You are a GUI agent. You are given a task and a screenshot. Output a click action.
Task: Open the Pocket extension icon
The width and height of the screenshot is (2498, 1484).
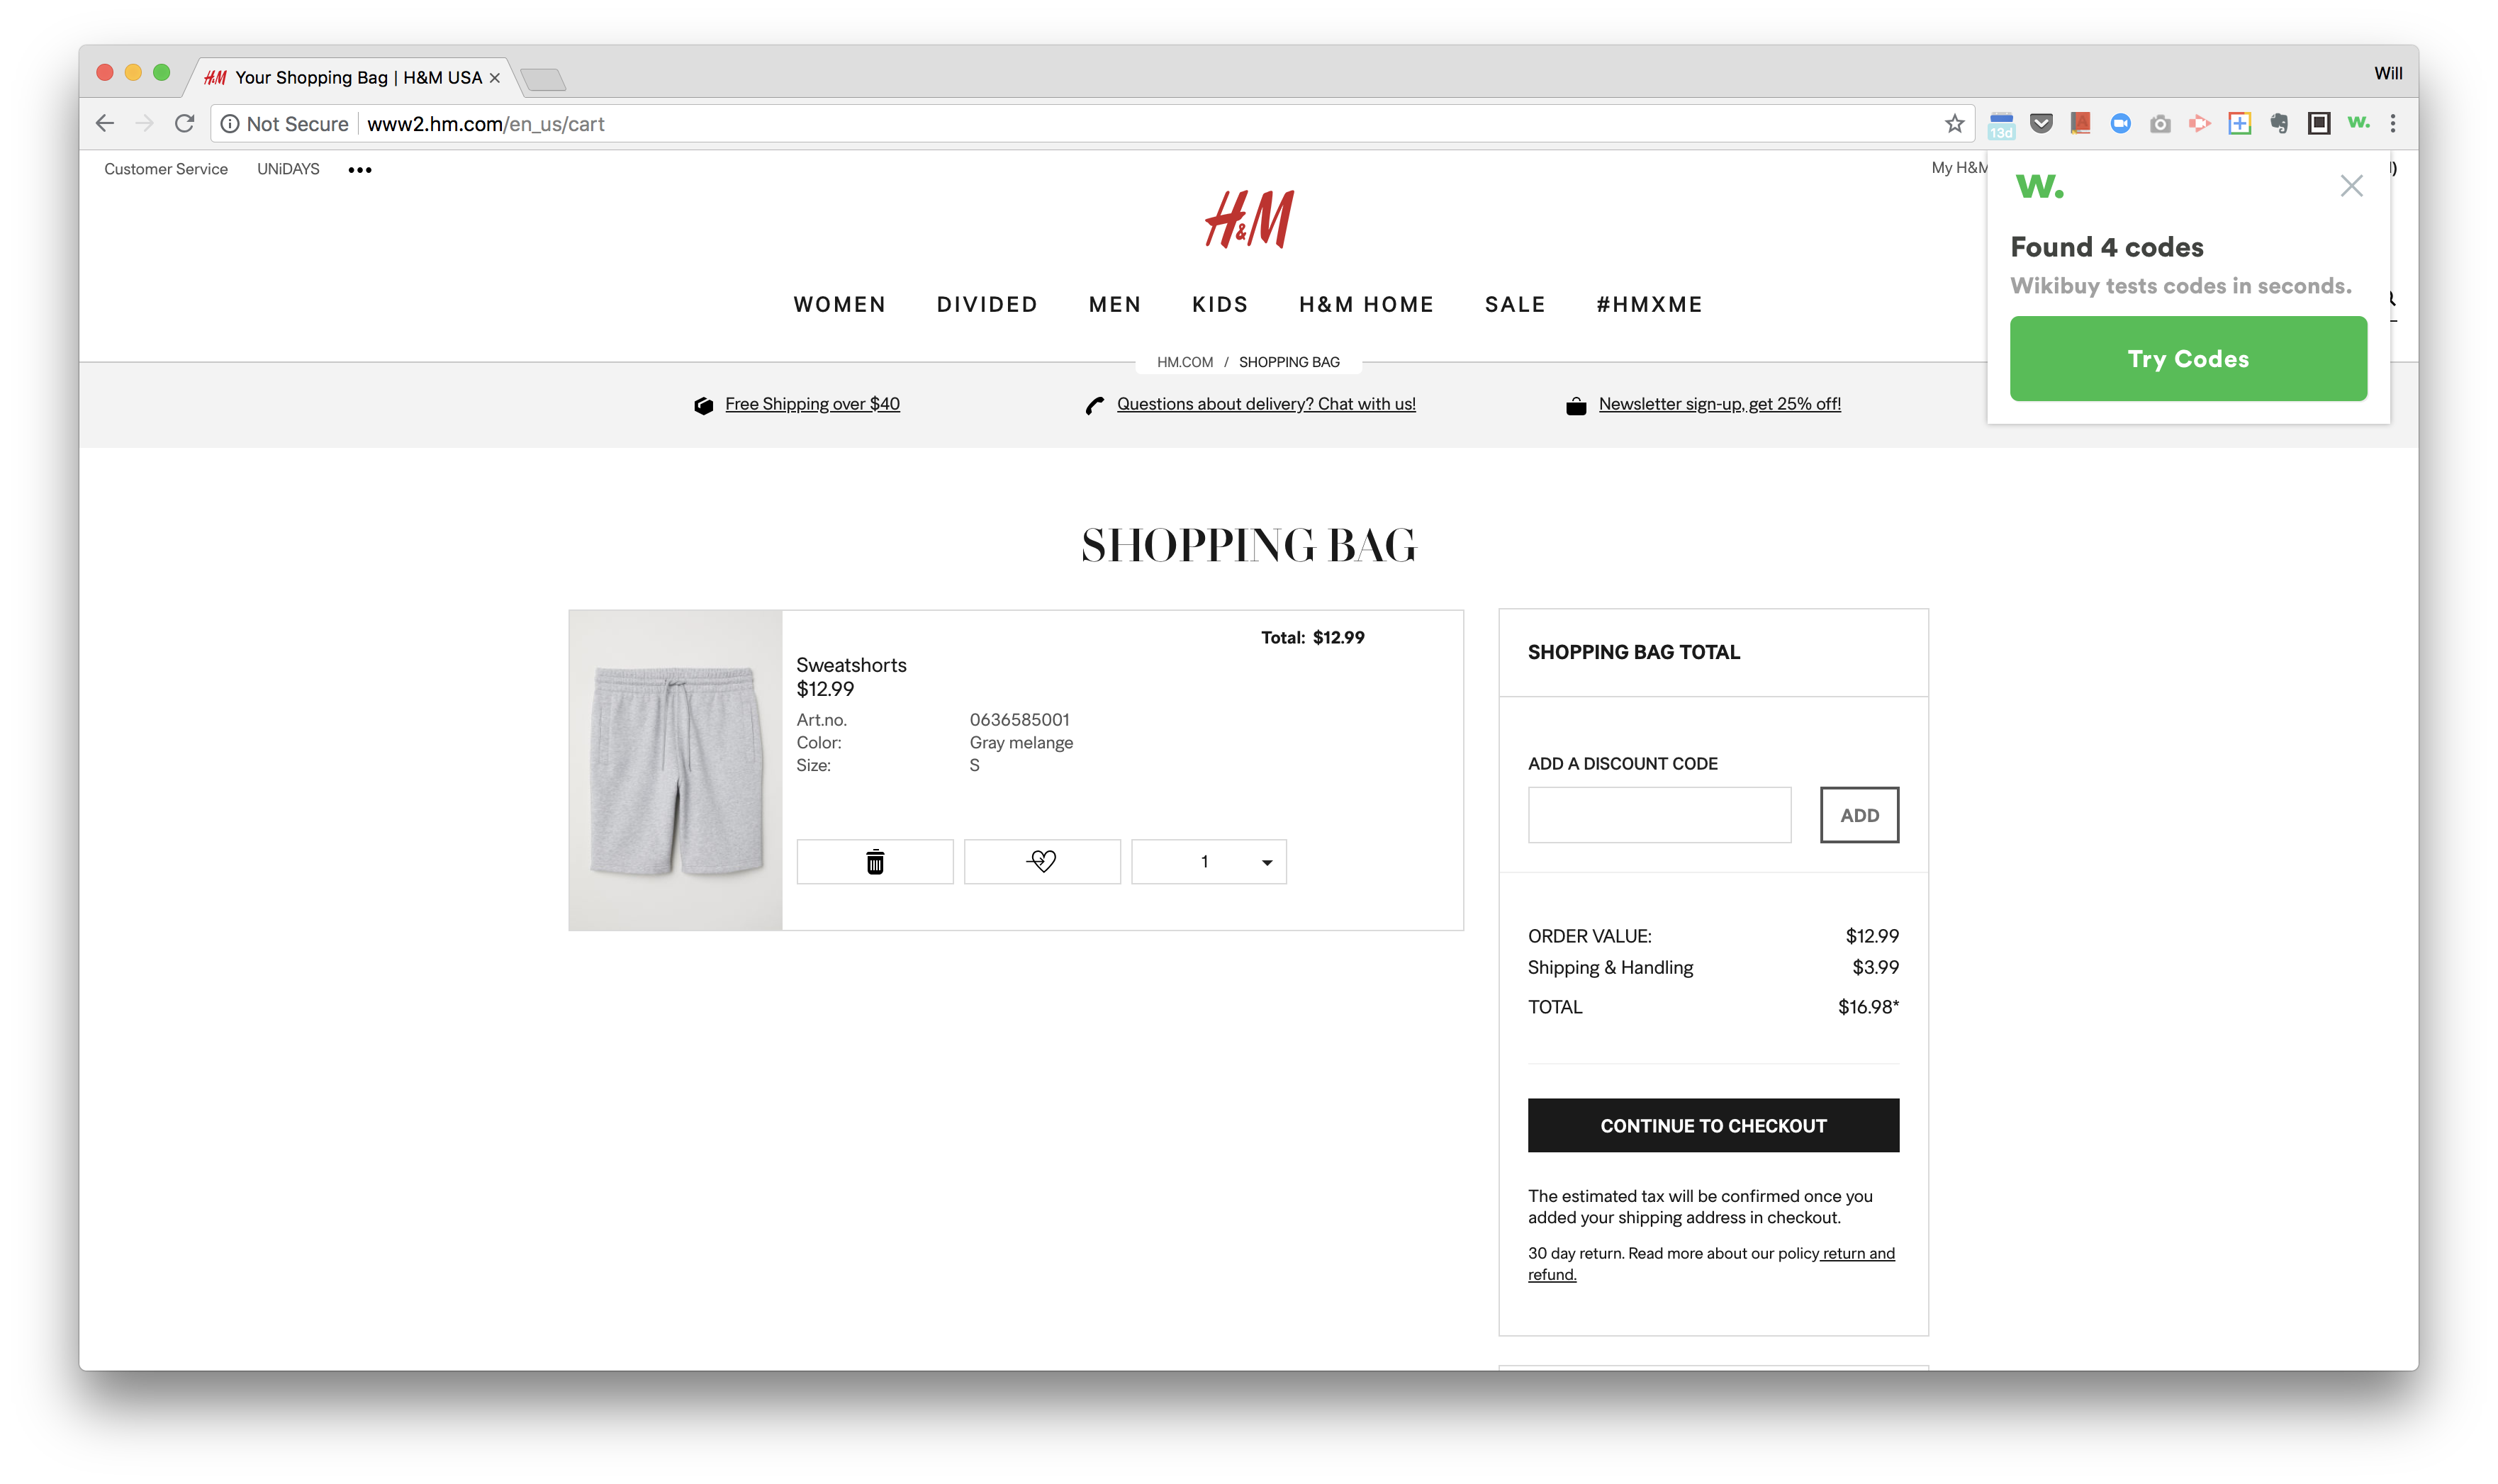click(2041, 123)
